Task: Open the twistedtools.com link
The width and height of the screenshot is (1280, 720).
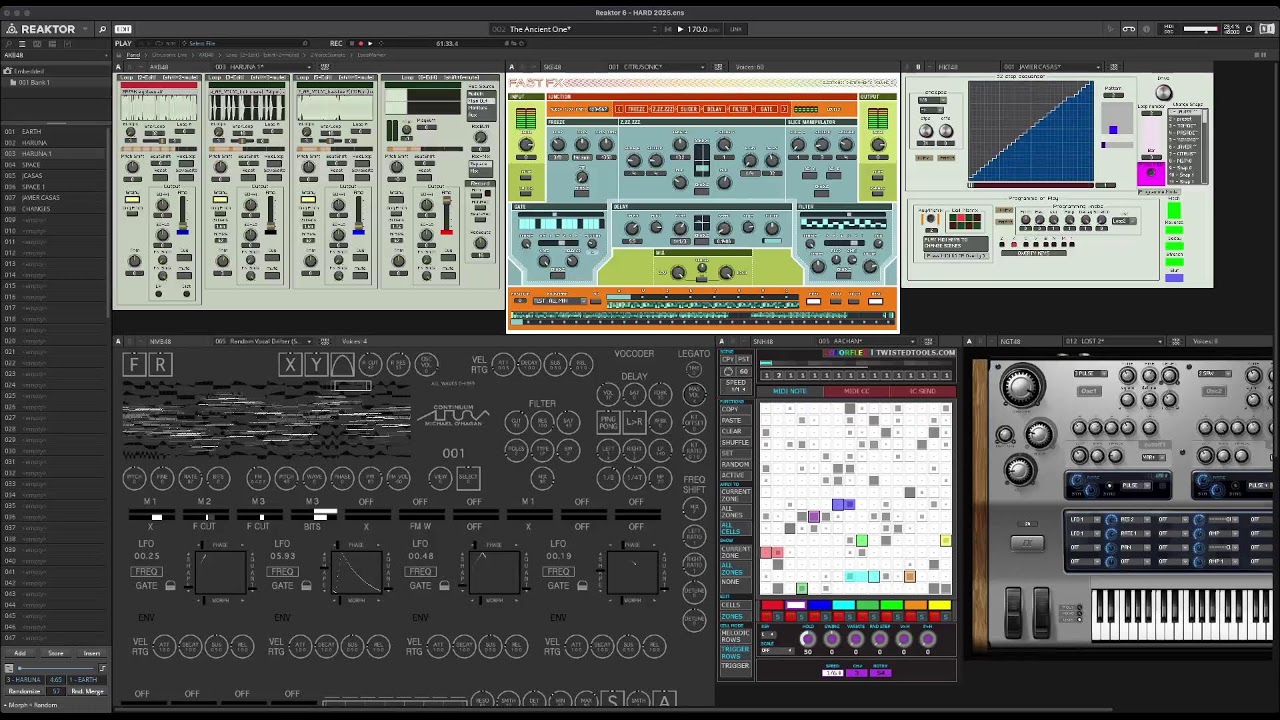Action: [915, 353]
